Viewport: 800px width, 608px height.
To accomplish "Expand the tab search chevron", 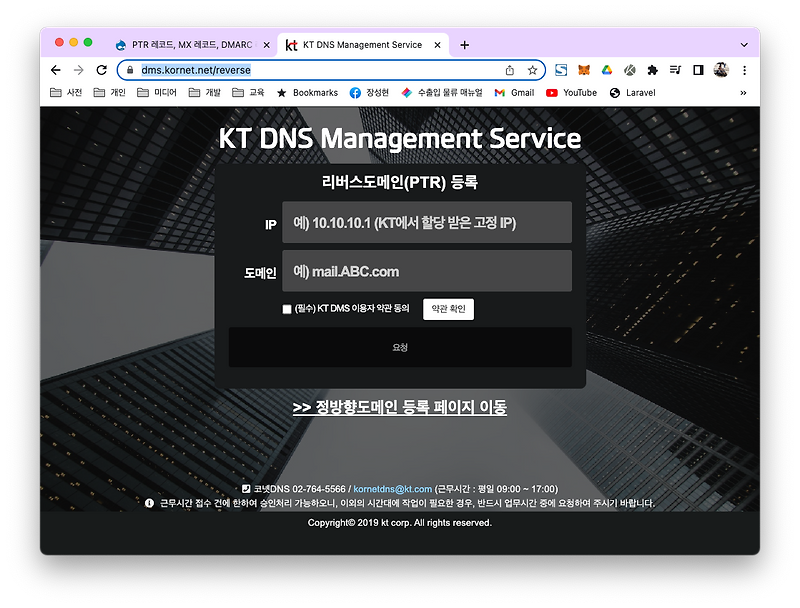I will [744, 45].
